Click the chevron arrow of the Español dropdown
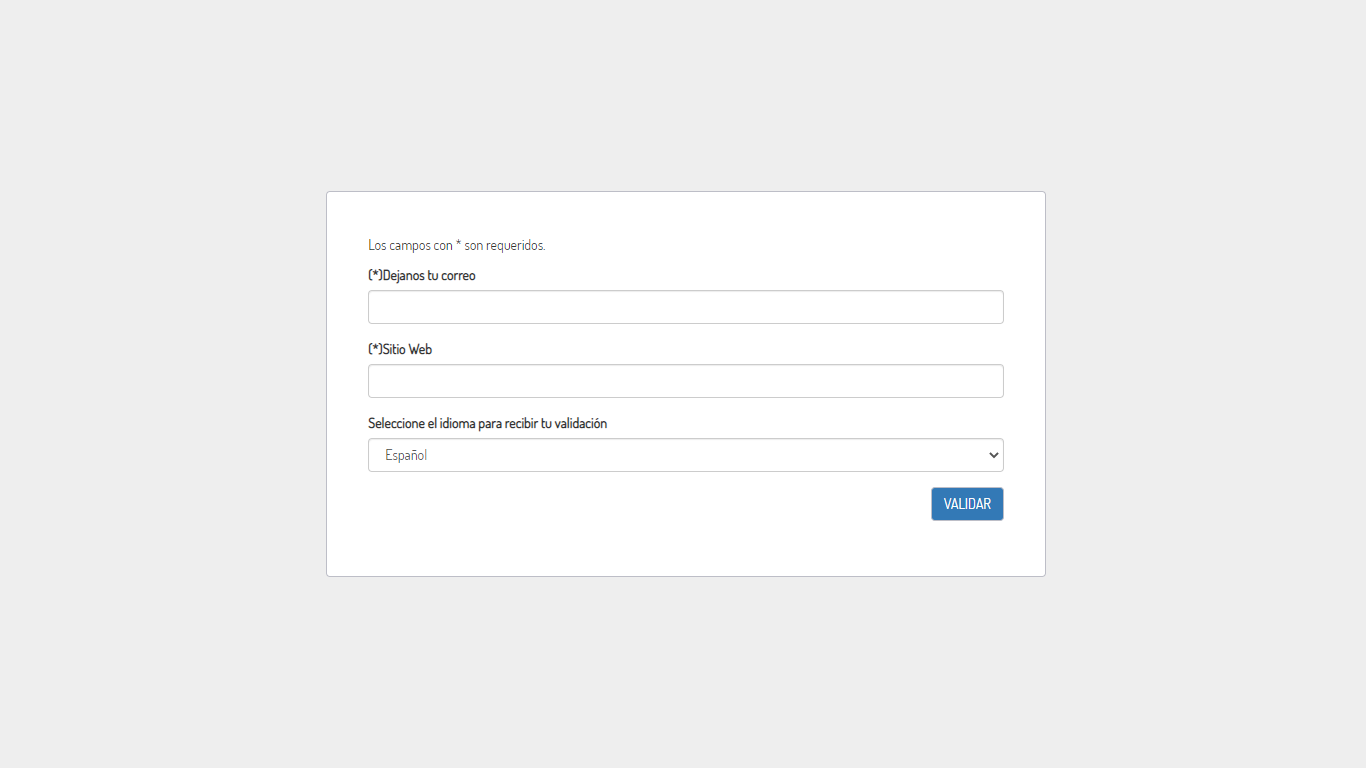The height and width of the screenshot is (768, 1366). click(993, 455)
